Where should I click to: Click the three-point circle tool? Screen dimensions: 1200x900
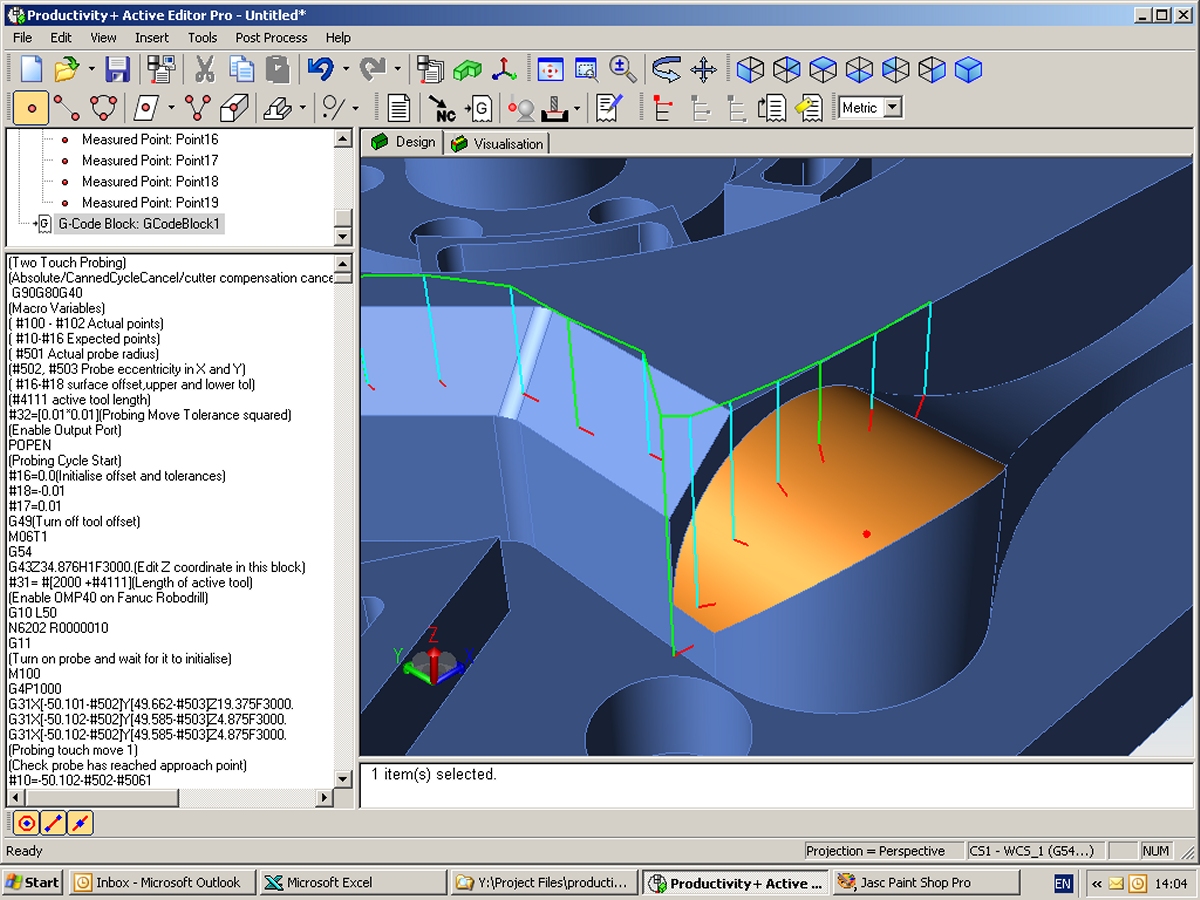pyautogui.click(x=104, y=107)
